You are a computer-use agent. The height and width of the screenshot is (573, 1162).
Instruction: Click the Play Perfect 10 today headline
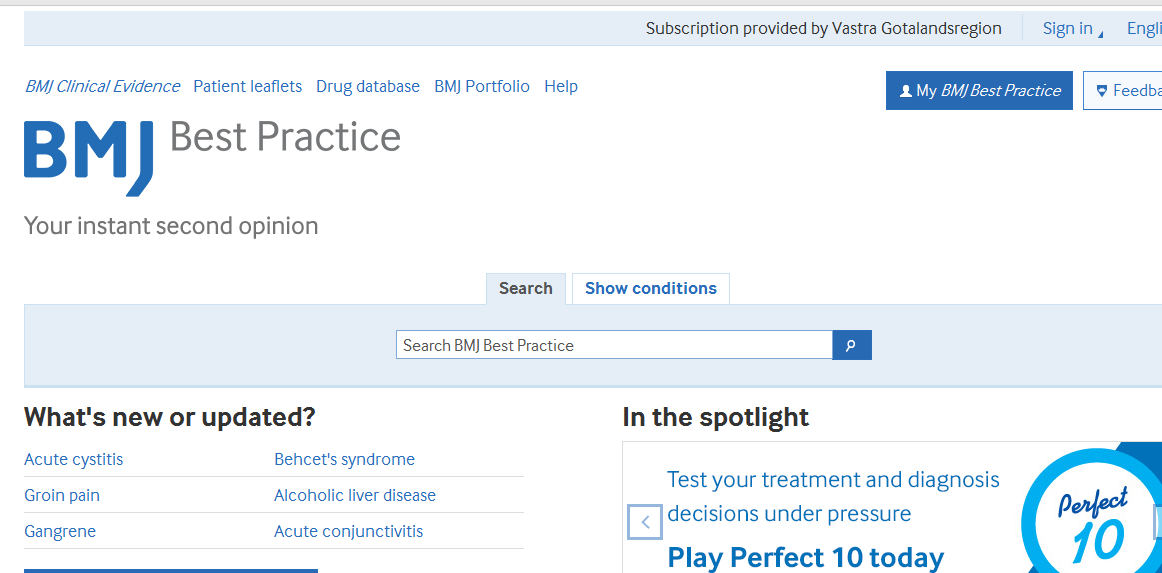pos(806,557)
